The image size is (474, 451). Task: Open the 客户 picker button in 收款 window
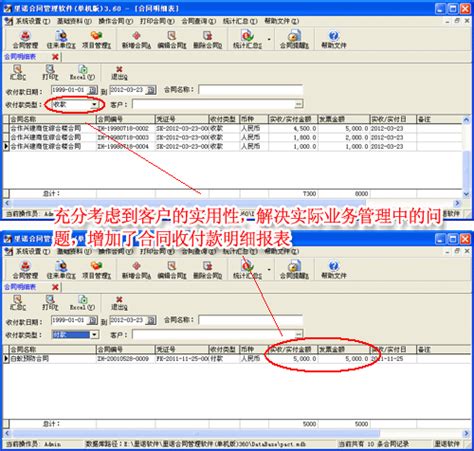pos(299,104)
